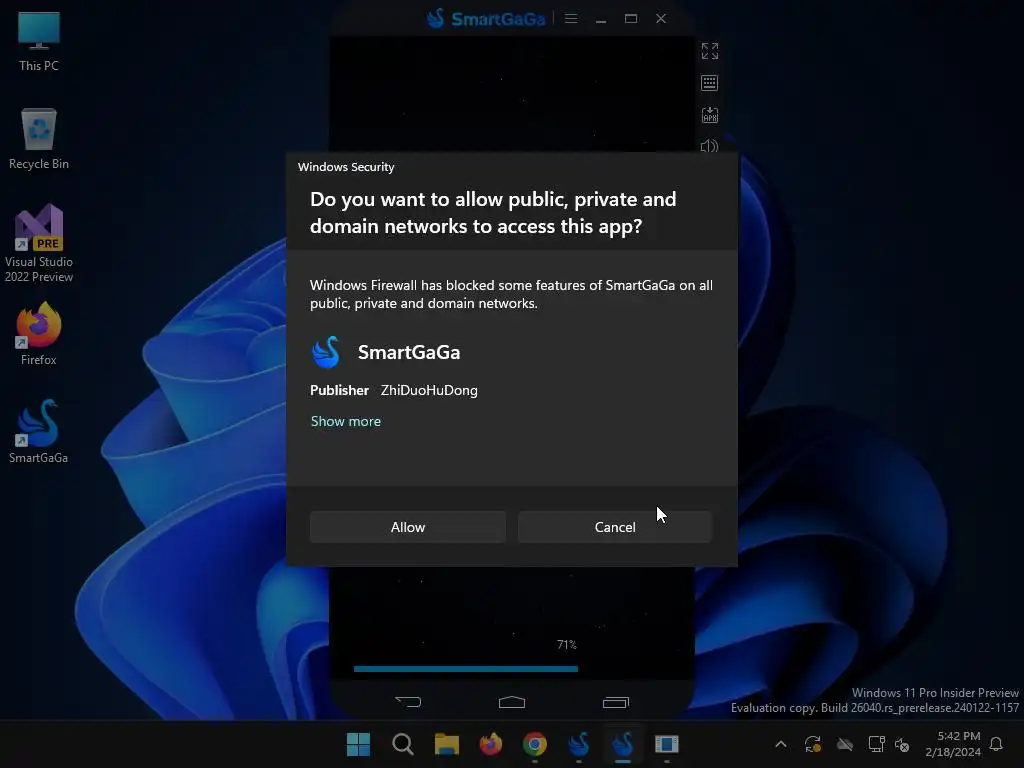Open the notification bell
Screen dimensions: 1024x768
click(996, 744)
